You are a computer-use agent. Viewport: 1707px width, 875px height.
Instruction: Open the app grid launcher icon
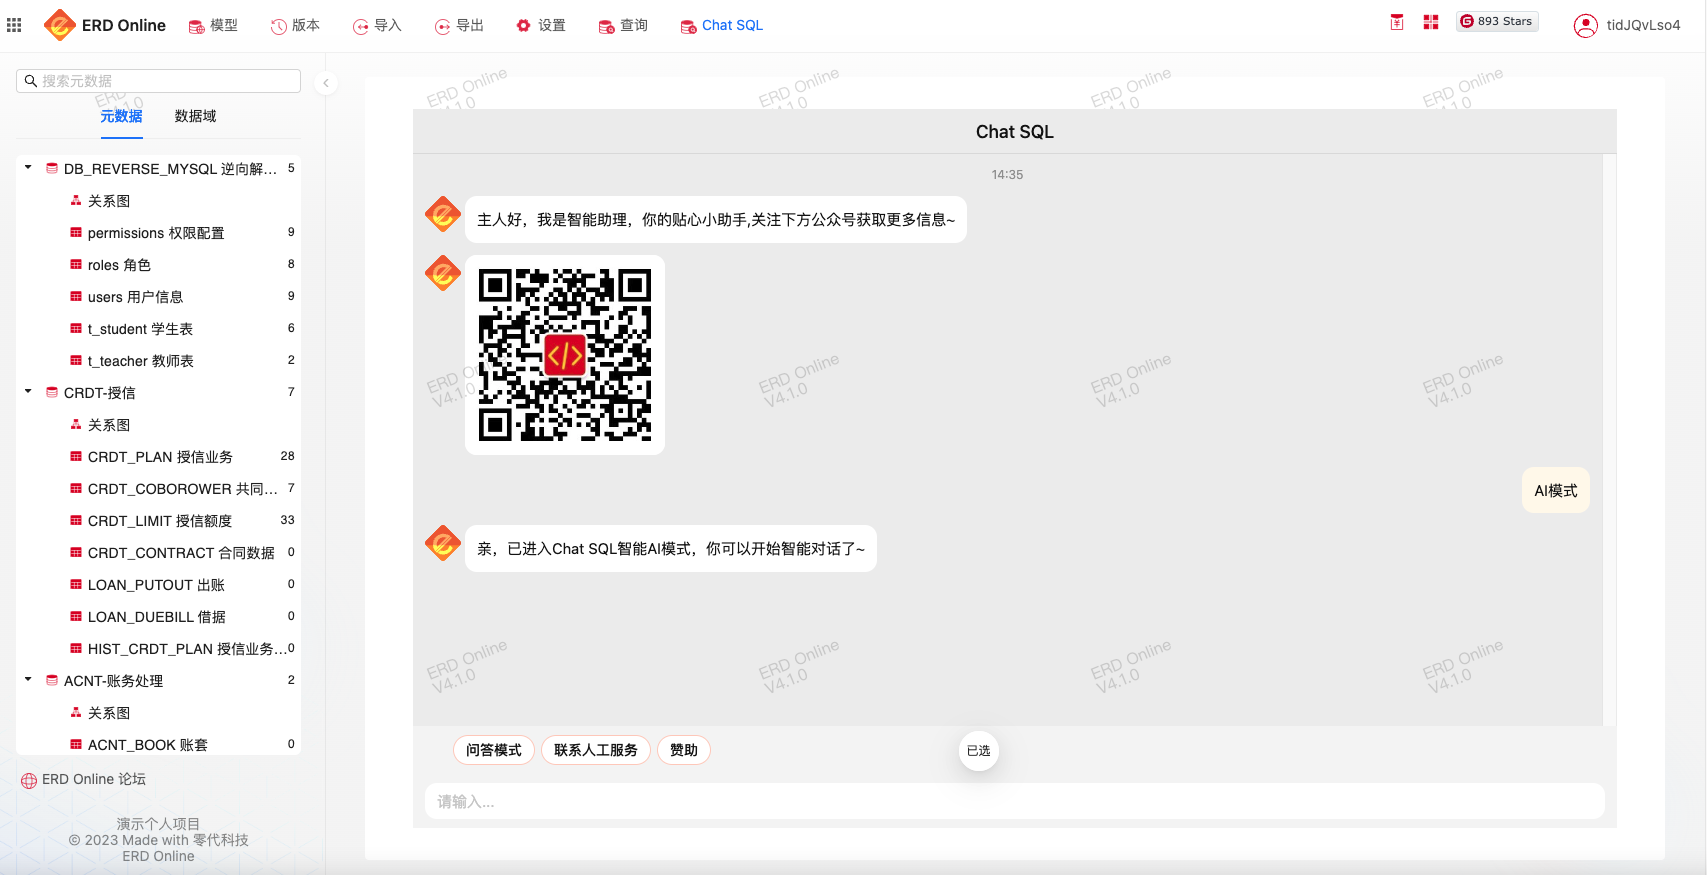tap(14, 25)
